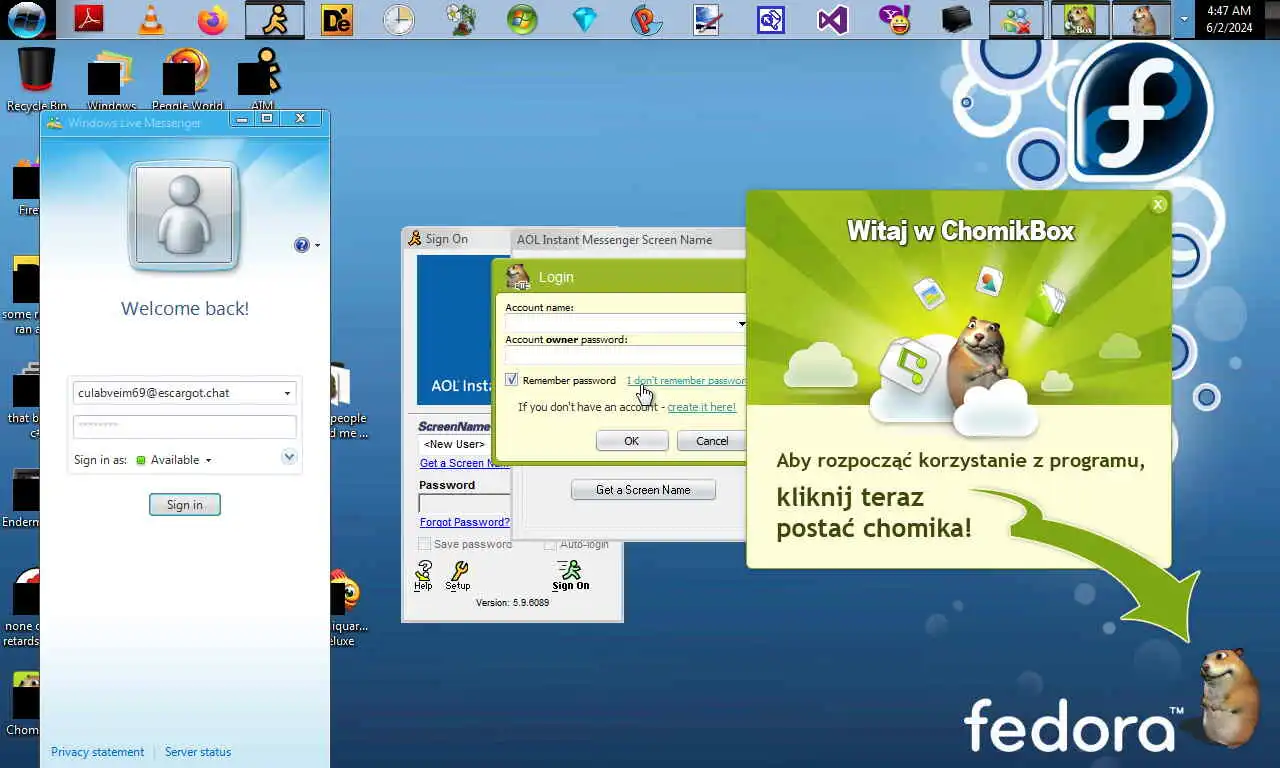This screenshot has width=1280, height=768.
Task: Uncheck Remember password in Login dialog
Action: (512, 380)
